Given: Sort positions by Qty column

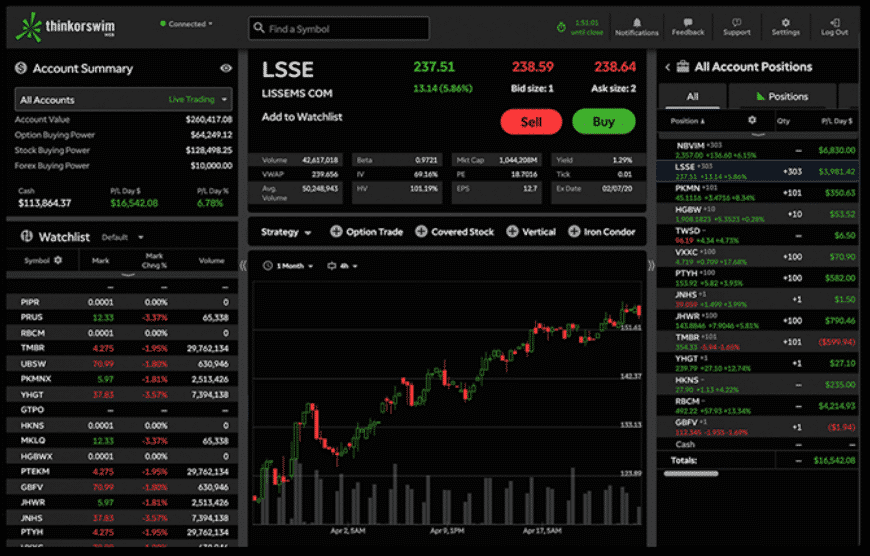Looking at the screenshot, I should pyautogui.click(x=783, y=121).
